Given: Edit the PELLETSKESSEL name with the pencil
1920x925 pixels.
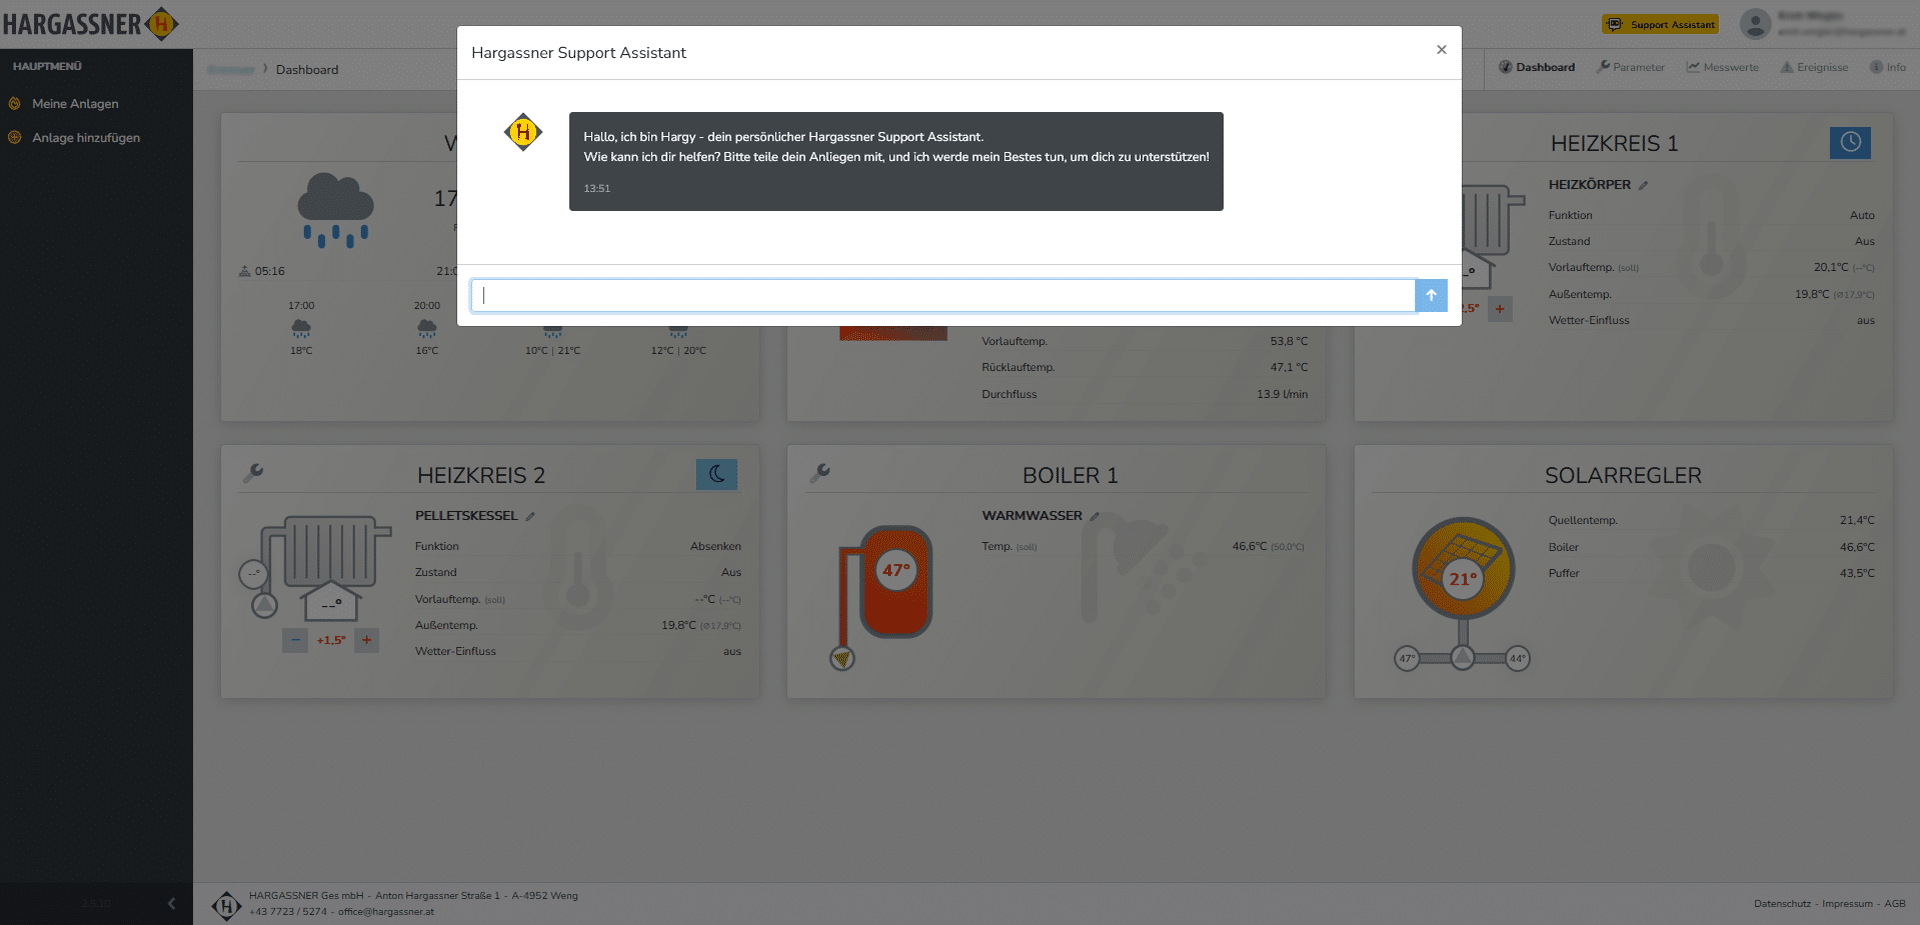Looking at the screenshot, I should (531, 516).
